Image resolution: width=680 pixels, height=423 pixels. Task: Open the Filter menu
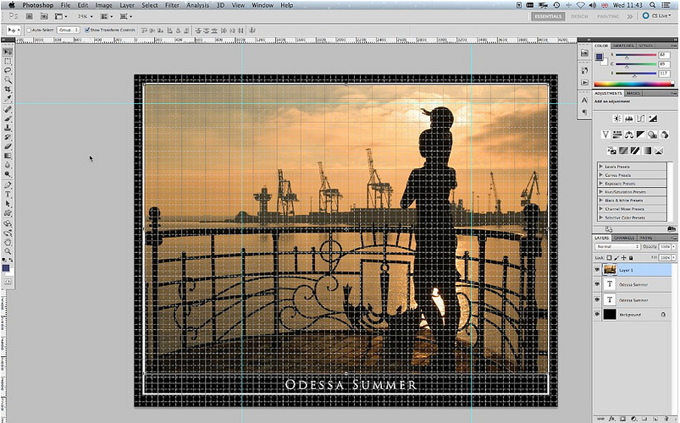[172, 5]
